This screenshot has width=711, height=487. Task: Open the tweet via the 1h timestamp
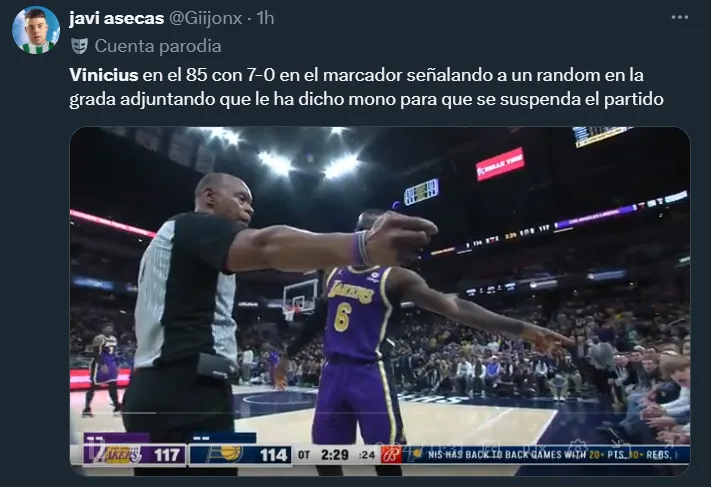[265, 18]
